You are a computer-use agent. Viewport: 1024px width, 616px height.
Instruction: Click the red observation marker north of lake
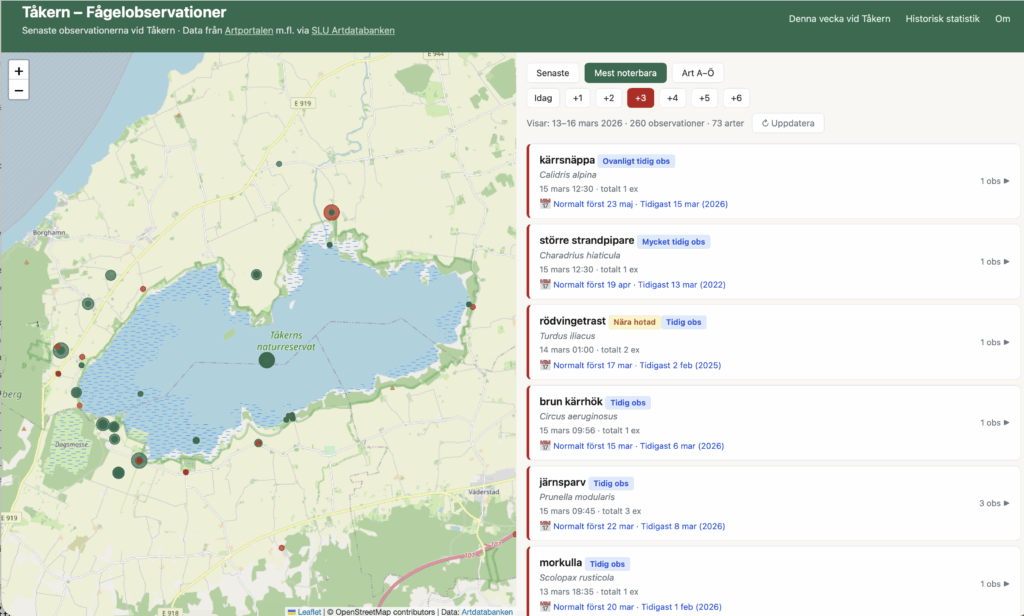(x=332, y=212)
